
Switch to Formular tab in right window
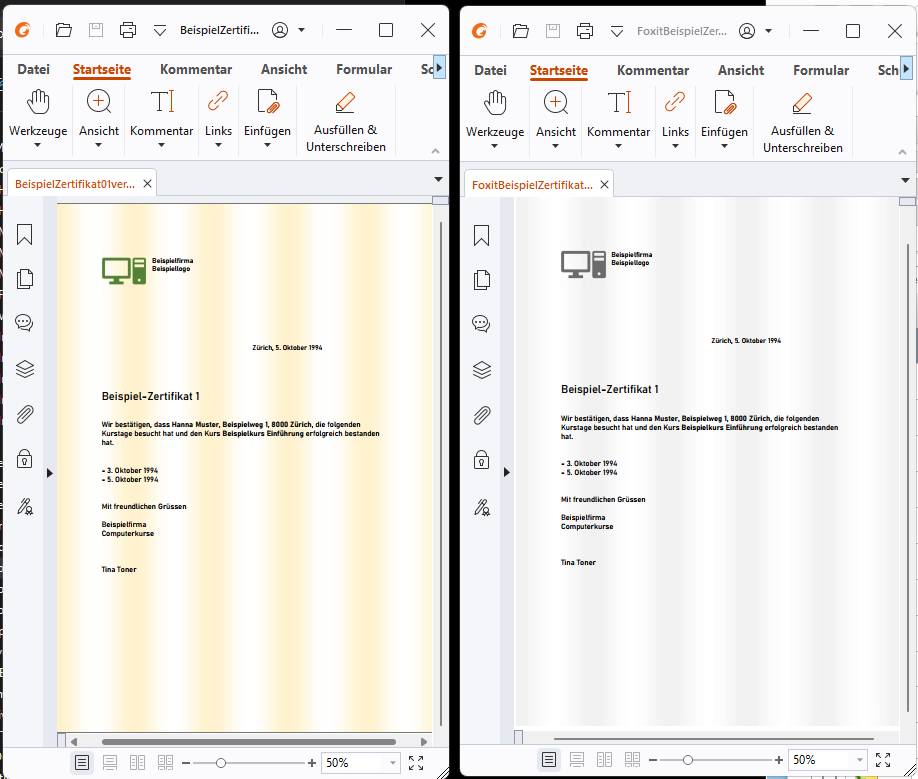pyautogui.click(x=821, y=70)
